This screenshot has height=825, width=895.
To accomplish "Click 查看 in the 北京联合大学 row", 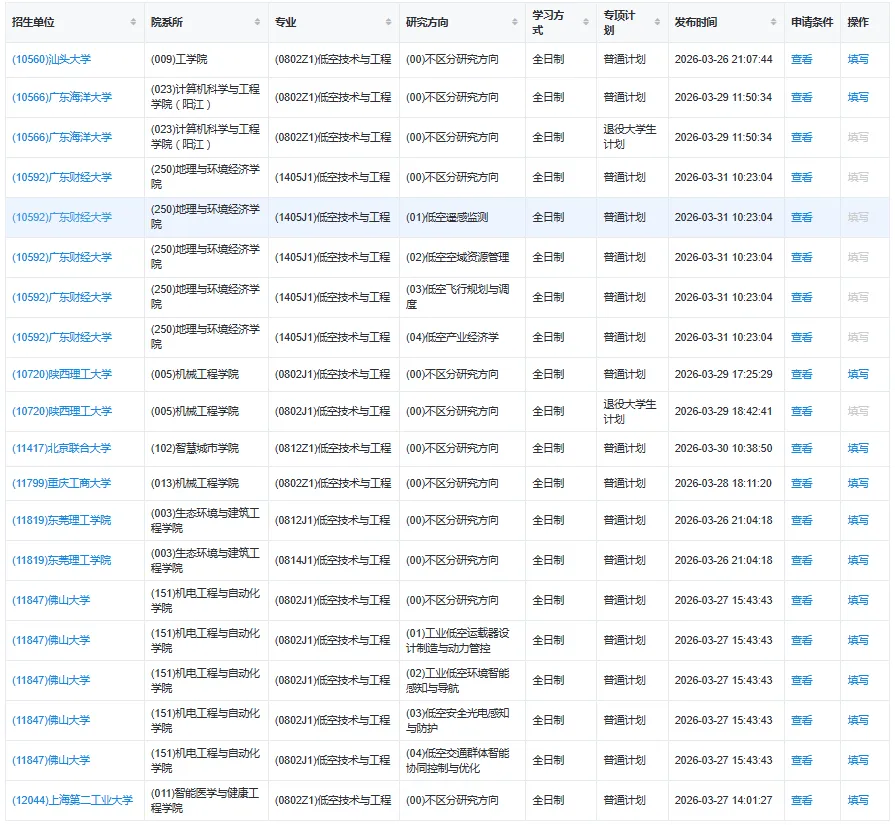I will 801,448.
